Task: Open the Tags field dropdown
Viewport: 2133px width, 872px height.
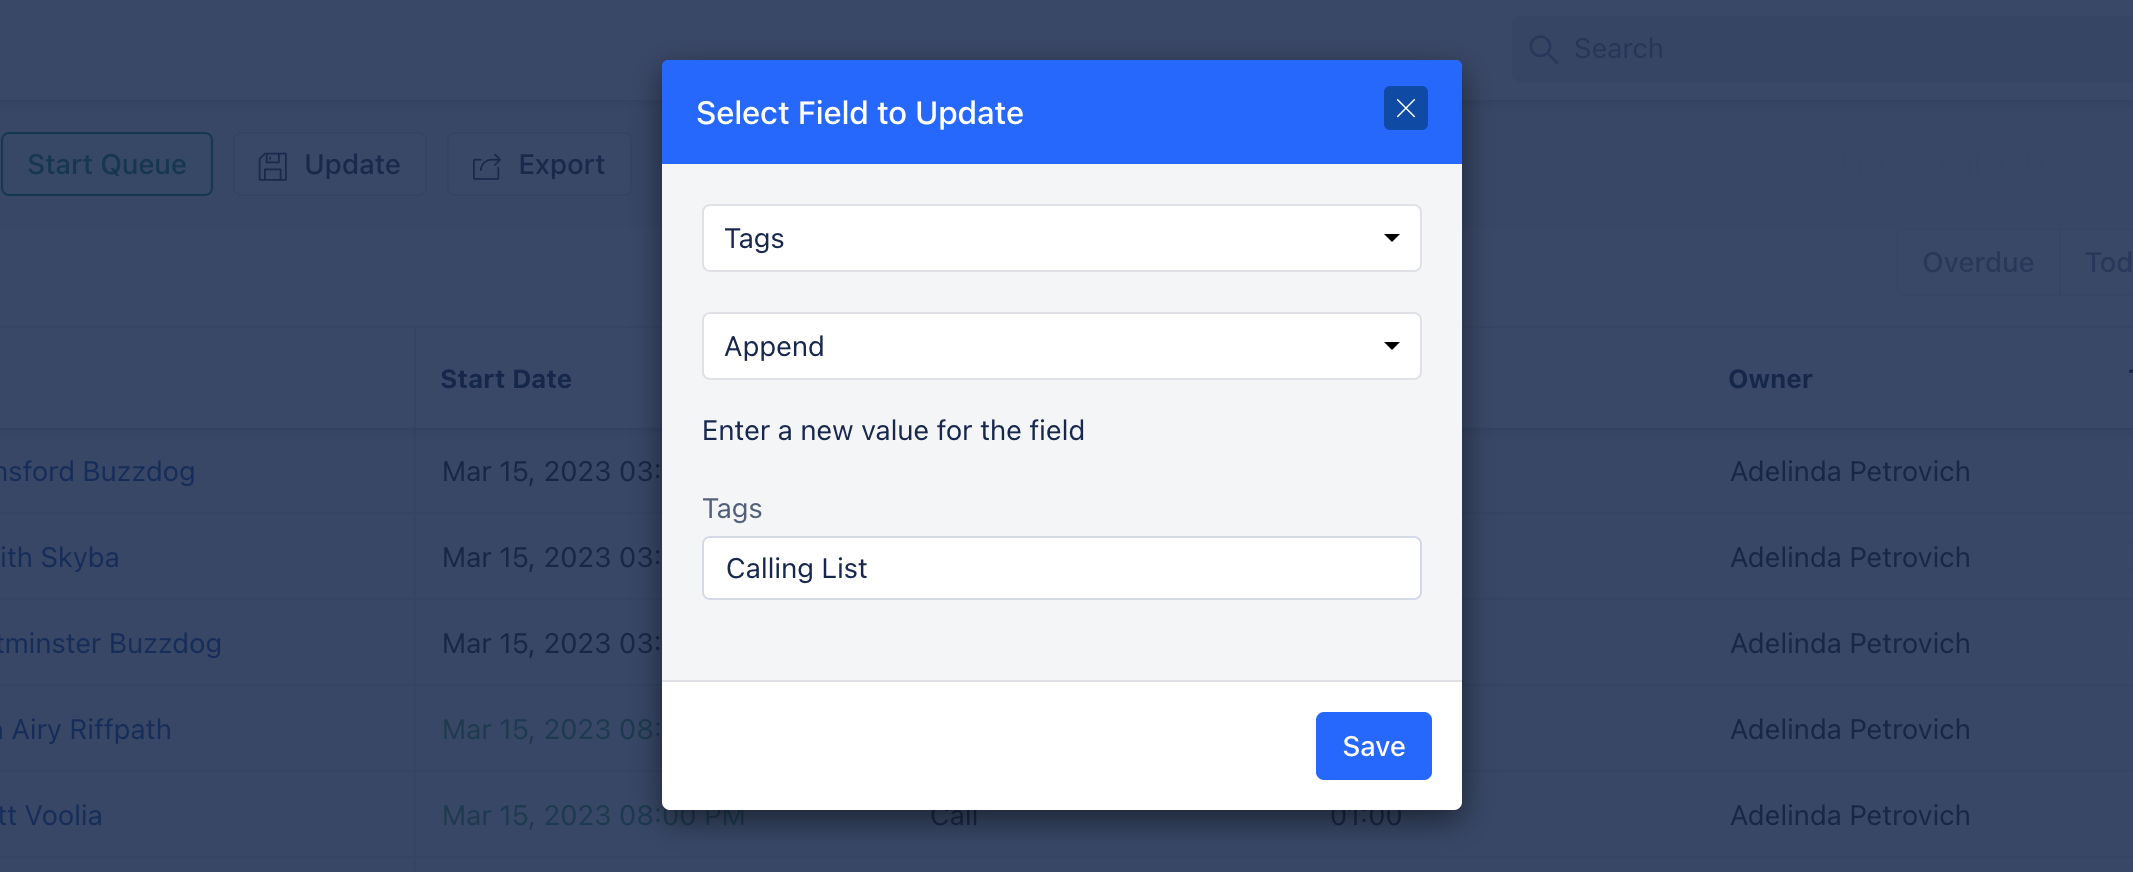Action: click(1061, 238)
